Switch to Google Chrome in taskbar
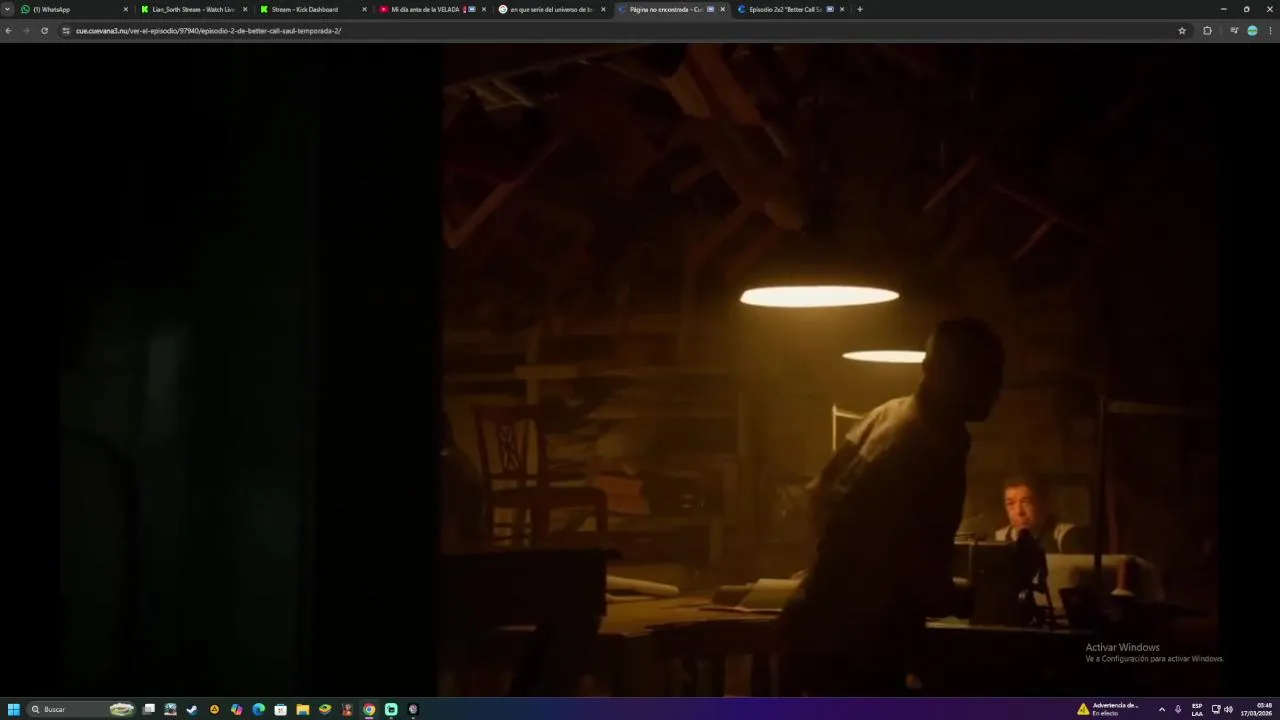The image size is (1280, 720). (369, 709)
